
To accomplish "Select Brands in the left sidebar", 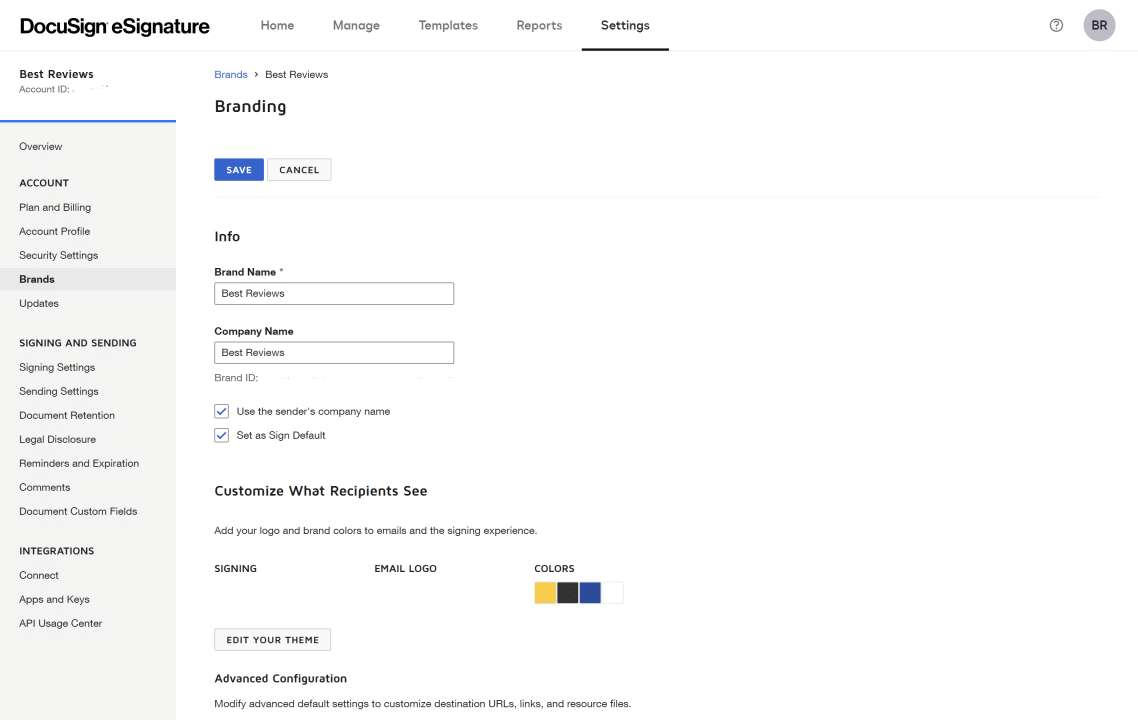I will click(x=36, y=279).
